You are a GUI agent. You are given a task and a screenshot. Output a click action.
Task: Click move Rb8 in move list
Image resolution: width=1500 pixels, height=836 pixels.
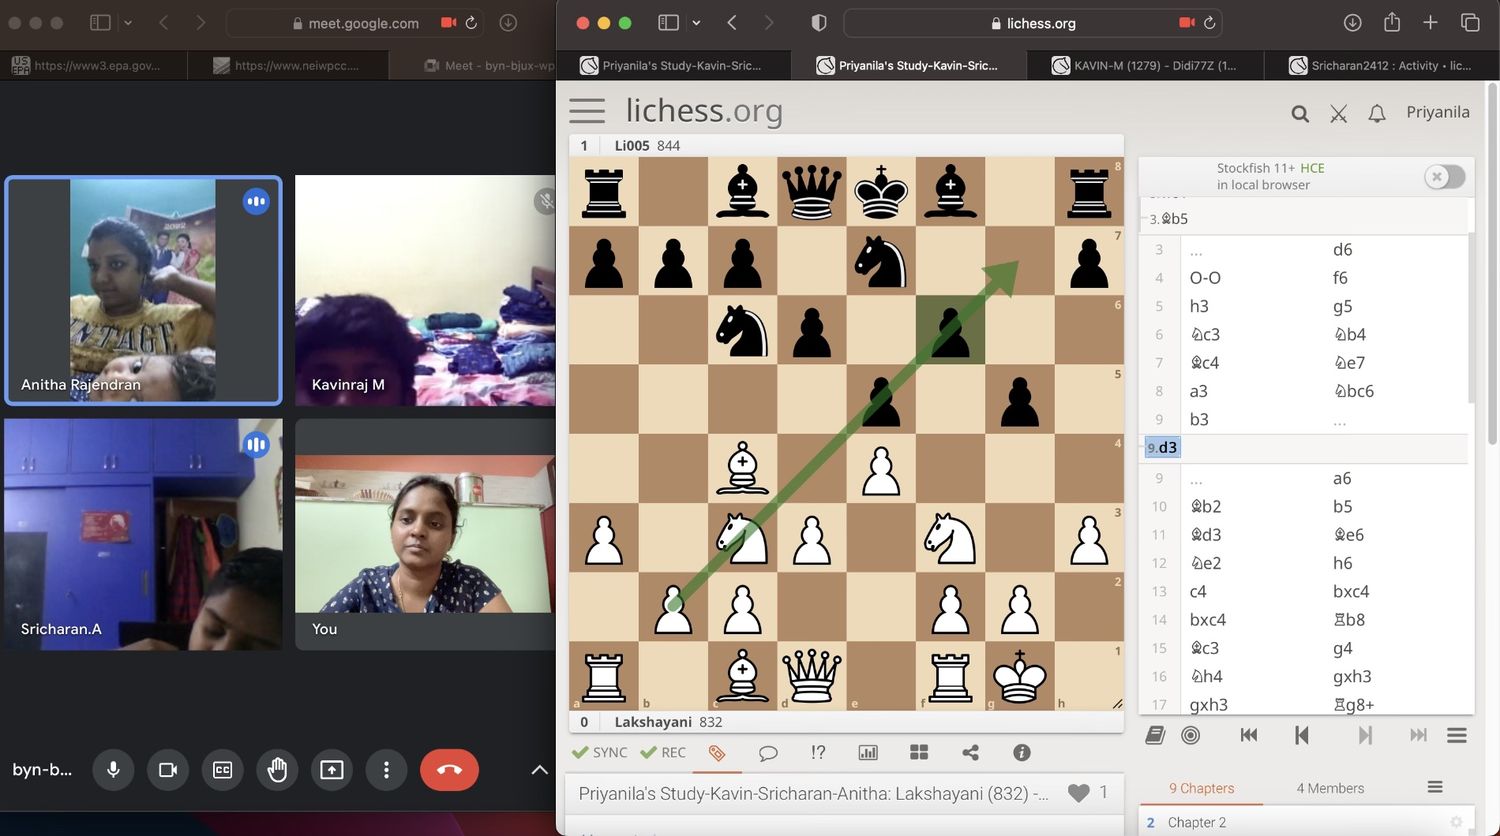(1348, 620)
